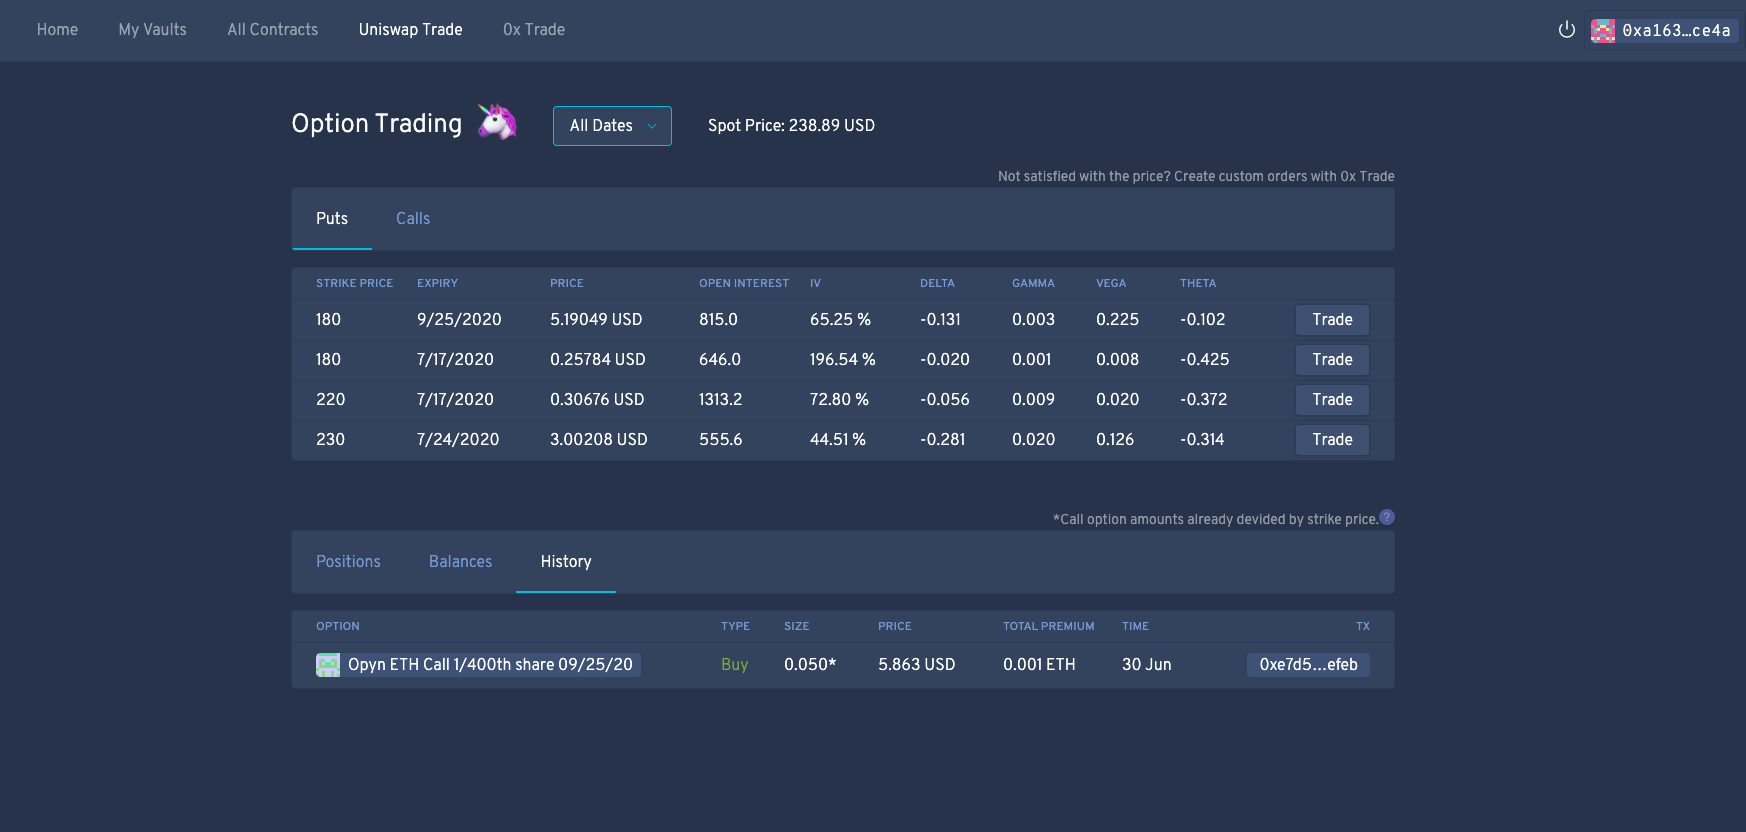
Task: Click history price 5.863 USD
Action: coord(917,665)
